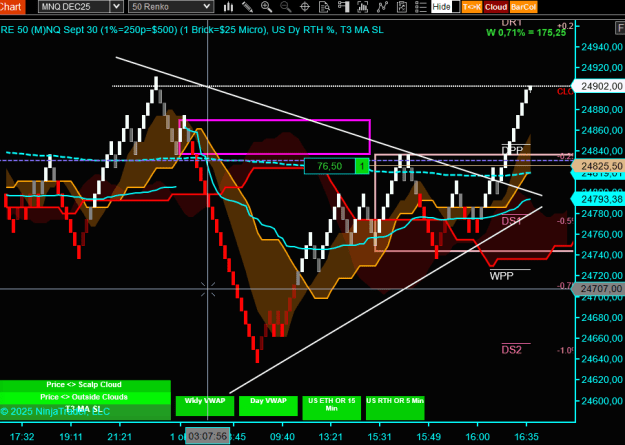
Task: Click the green position quantity 1 marker
Action: click(x=362, y=166)
